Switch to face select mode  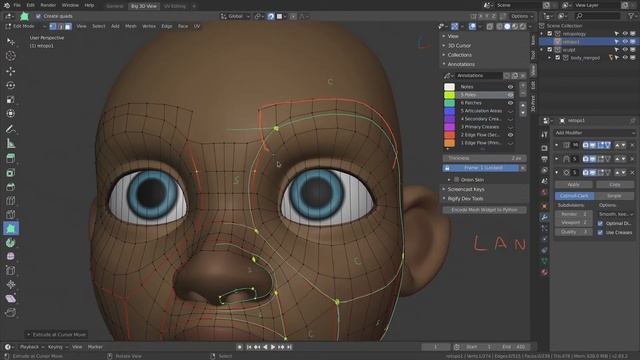tap(68, 26)
